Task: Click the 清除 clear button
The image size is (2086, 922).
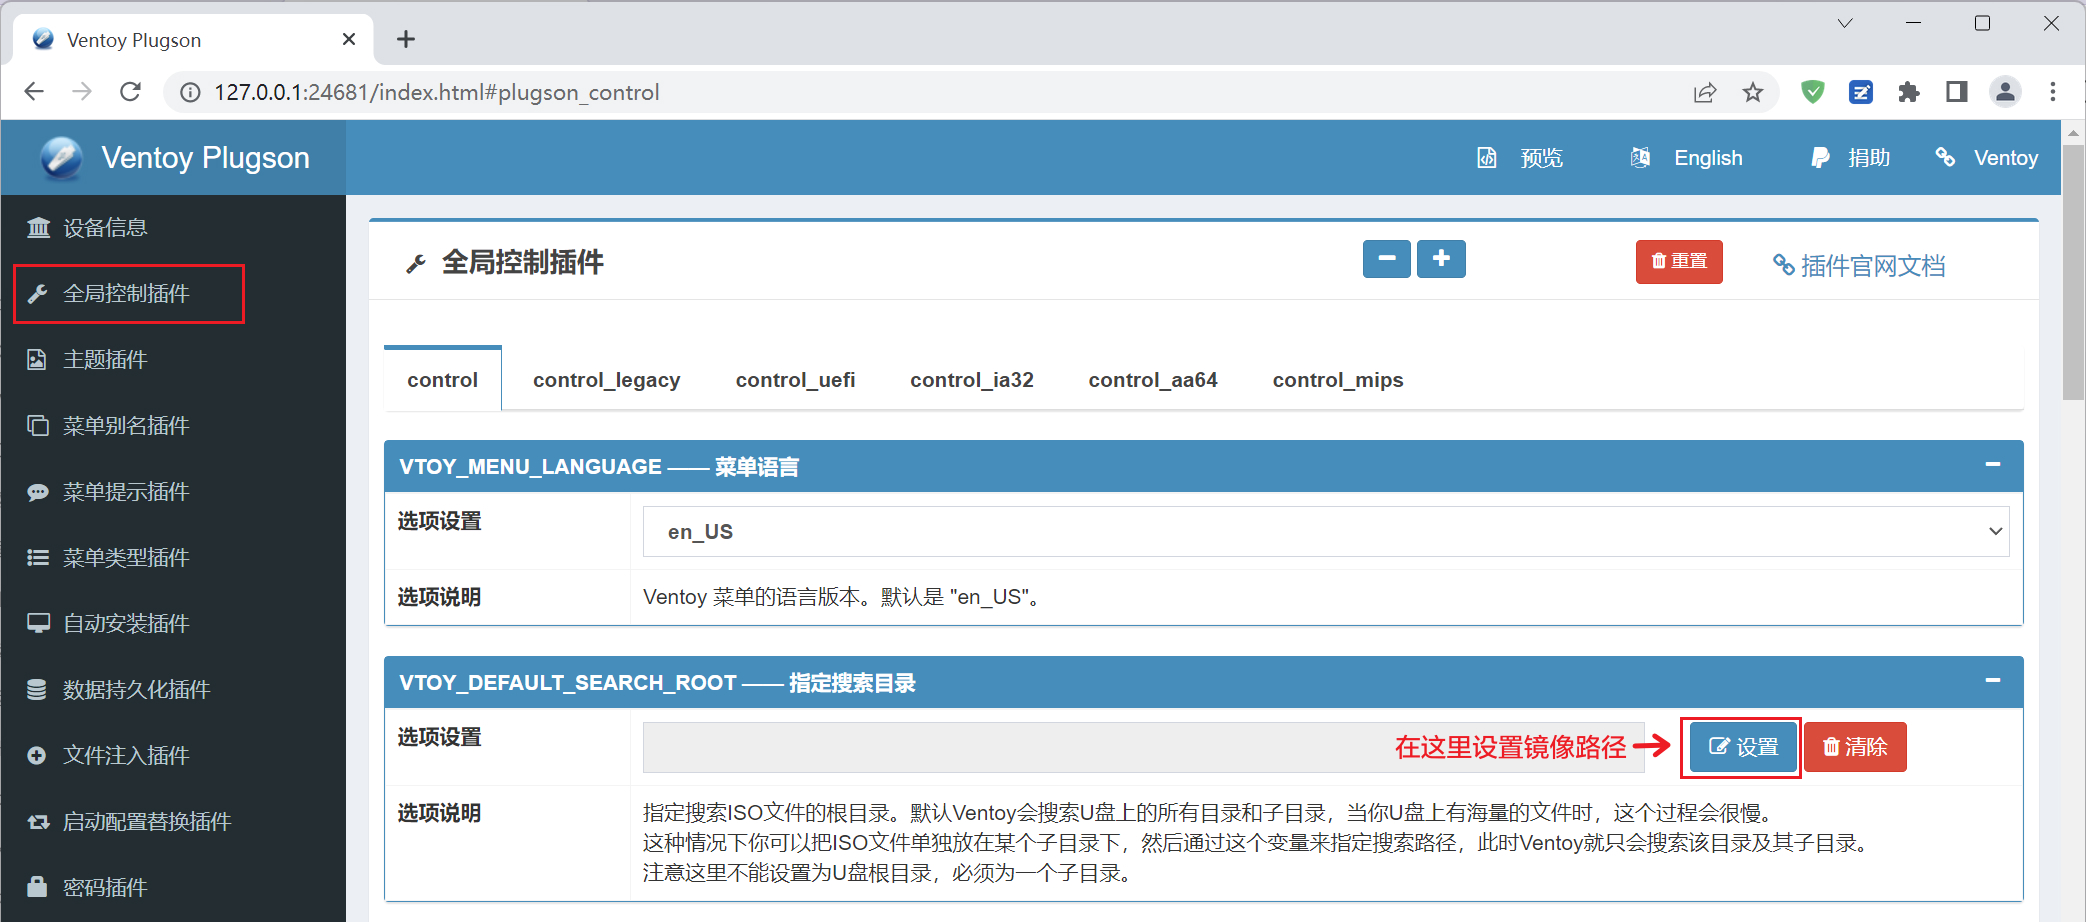Action: coord(1855,748)
